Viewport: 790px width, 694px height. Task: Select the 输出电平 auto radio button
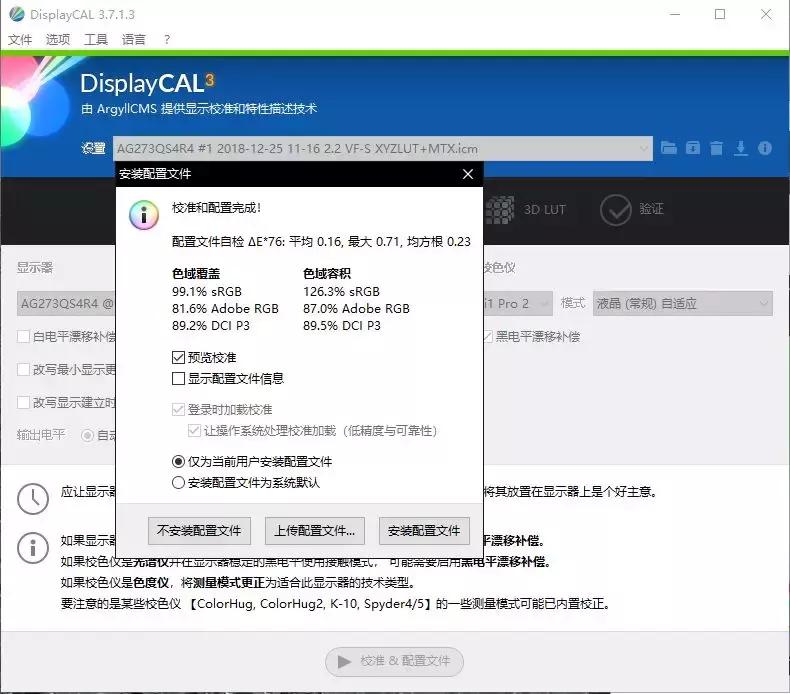tap(87, 435)
